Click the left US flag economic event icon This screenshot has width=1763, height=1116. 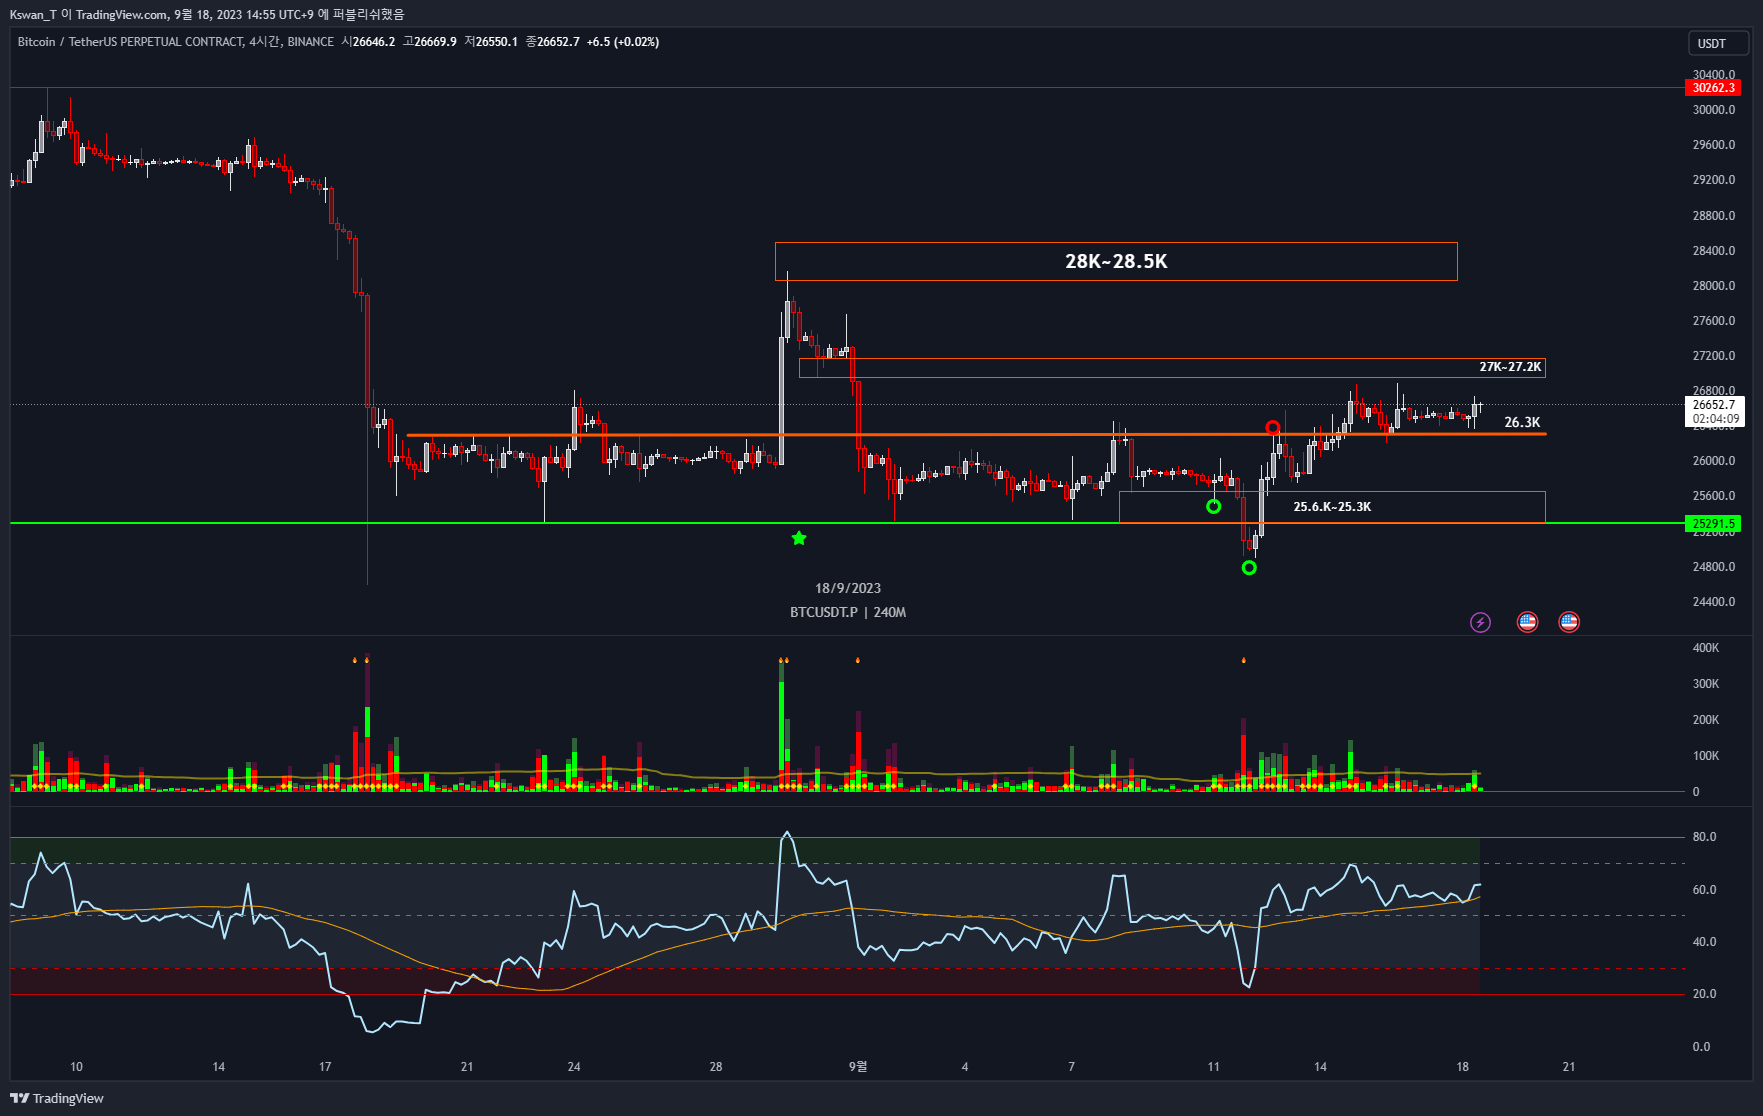[x=1527, y=622]
